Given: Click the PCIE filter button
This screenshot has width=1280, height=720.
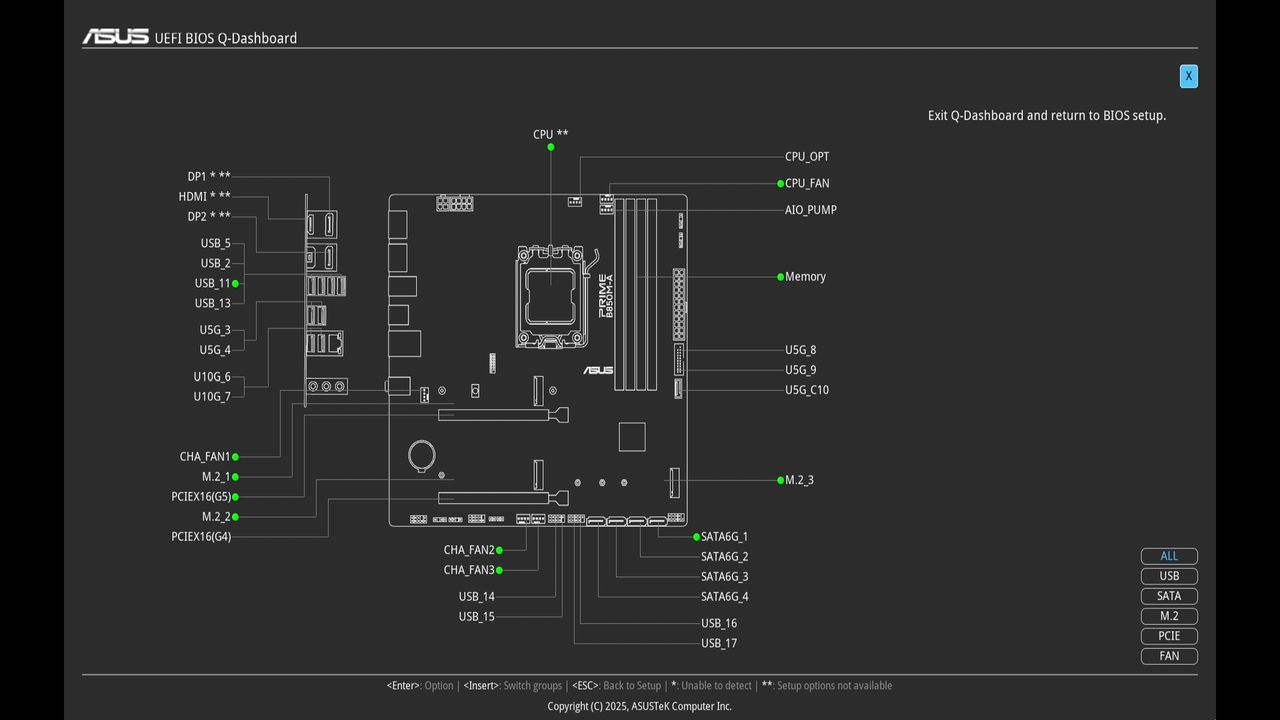Looking at the screenshot, I should click(1169, 636).
